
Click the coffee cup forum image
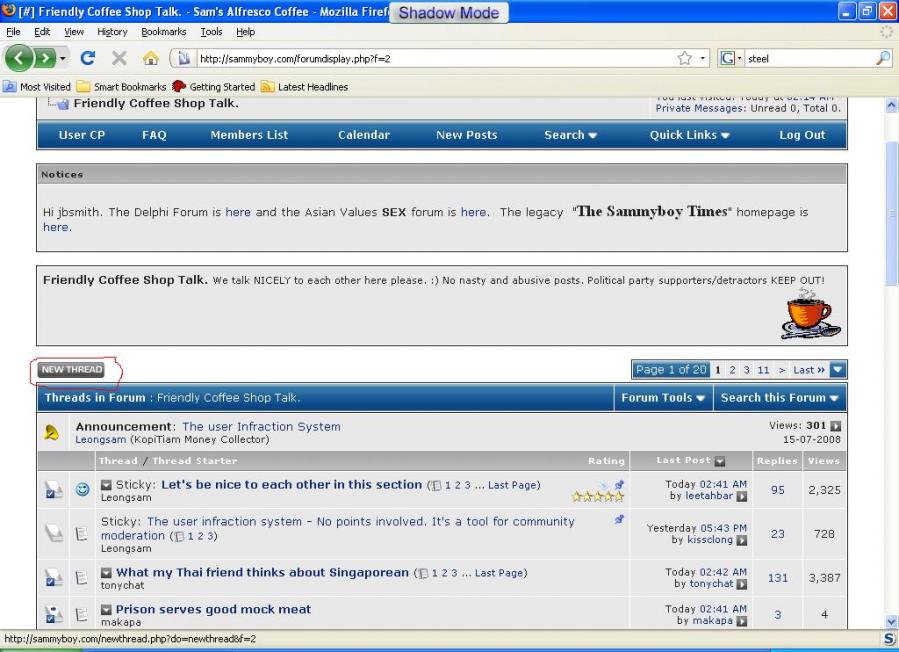click(x=811, y=313)
